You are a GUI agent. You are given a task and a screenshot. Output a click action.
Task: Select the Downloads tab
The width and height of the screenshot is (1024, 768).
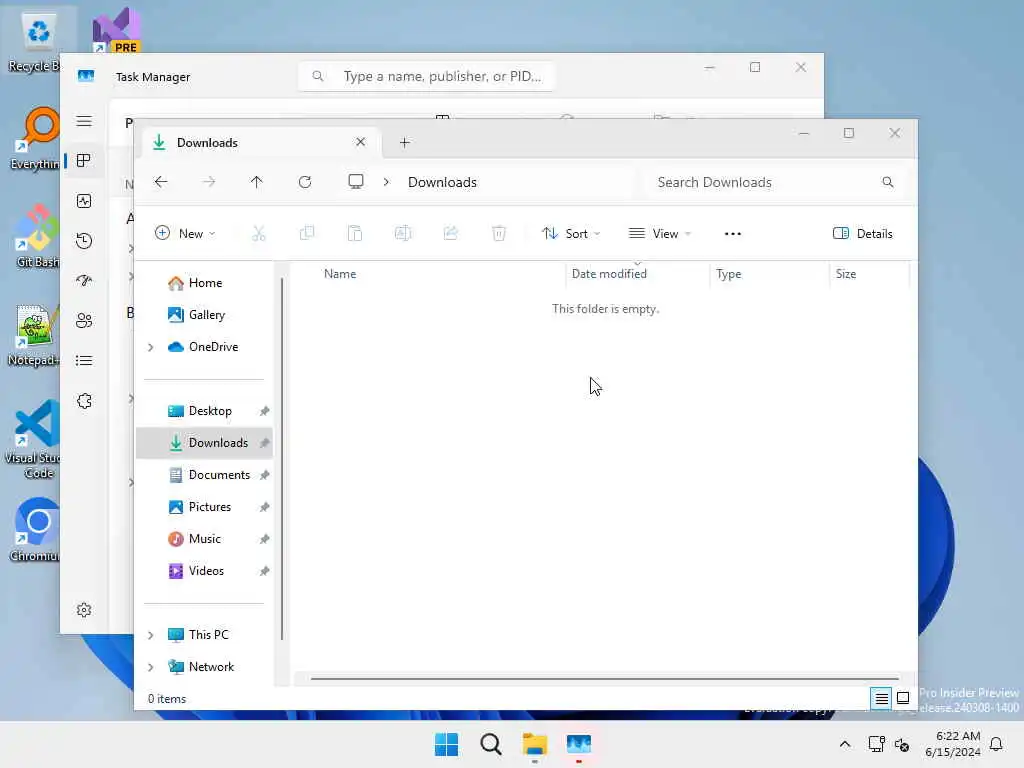click(x=261, y=142)
